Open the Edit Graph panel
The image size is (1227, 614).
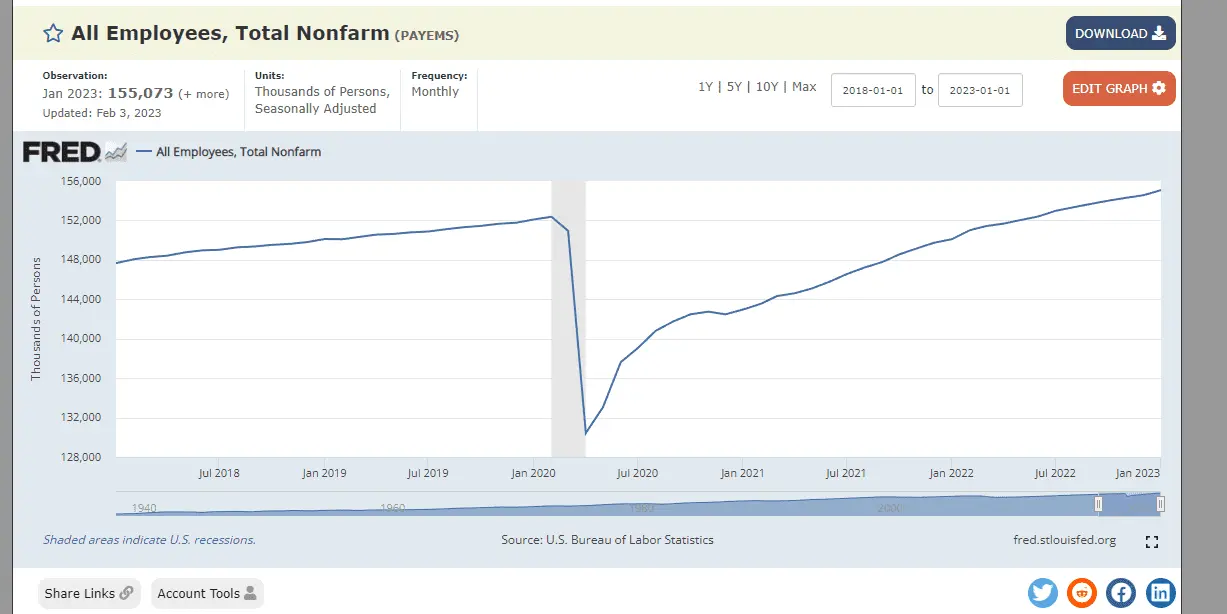[1118, 88]
